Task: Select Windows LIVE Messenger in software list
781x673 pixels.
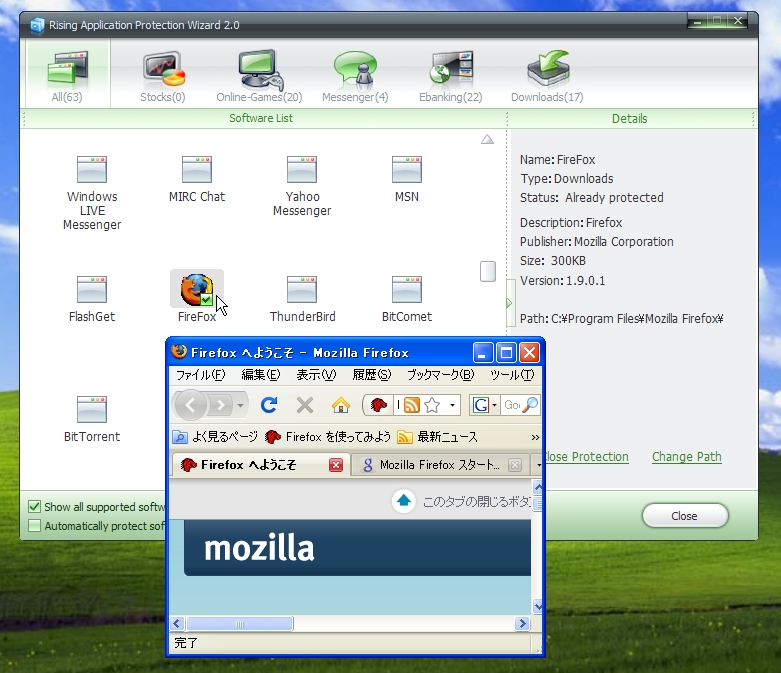Action: pyautogui.click(x=92, y=193)
